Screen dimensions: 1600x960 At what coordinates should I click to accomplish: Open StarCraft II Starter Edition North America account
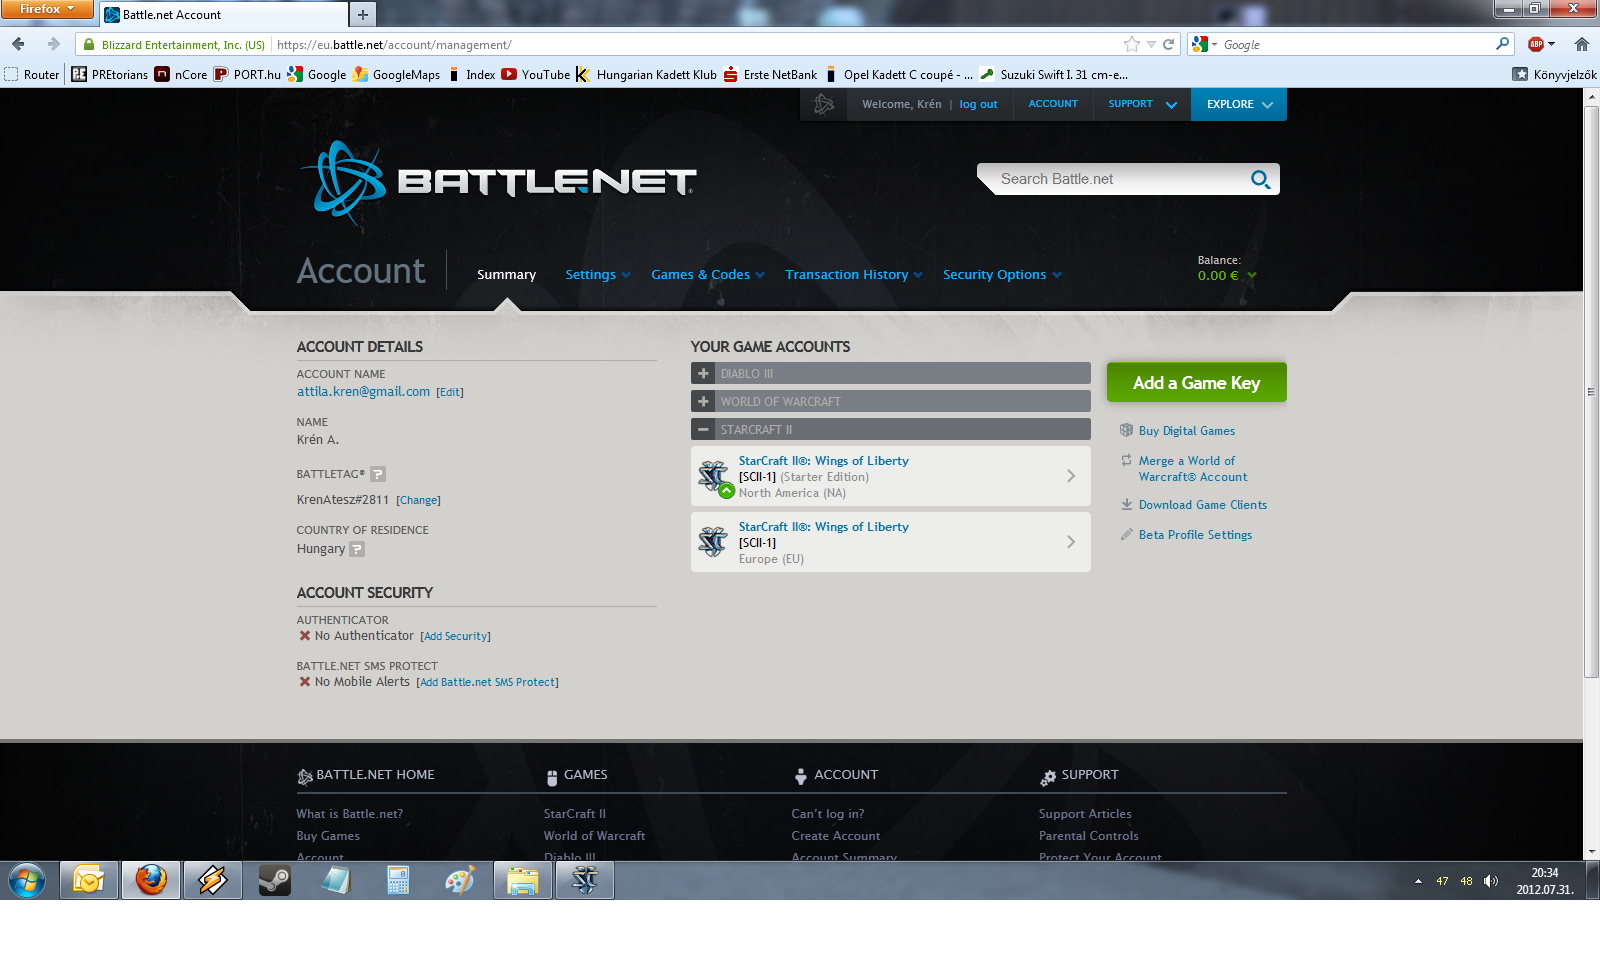[890, 476]
